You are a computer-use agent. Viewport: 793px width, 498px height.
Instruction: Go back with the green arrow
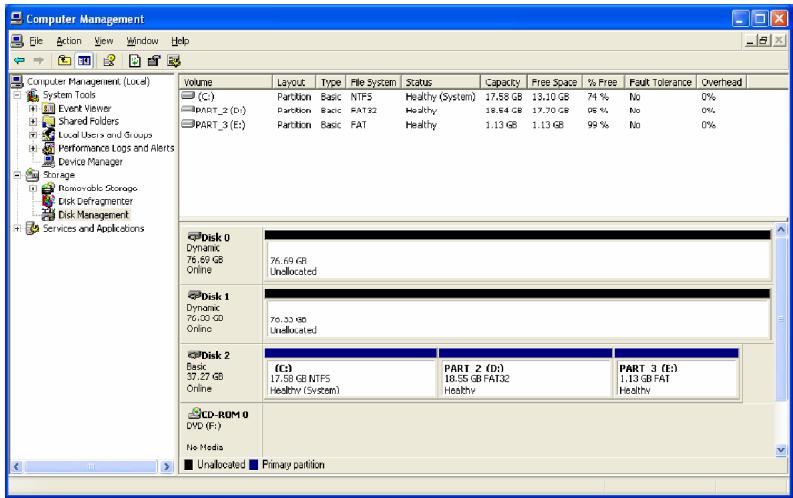click(19, 61)
